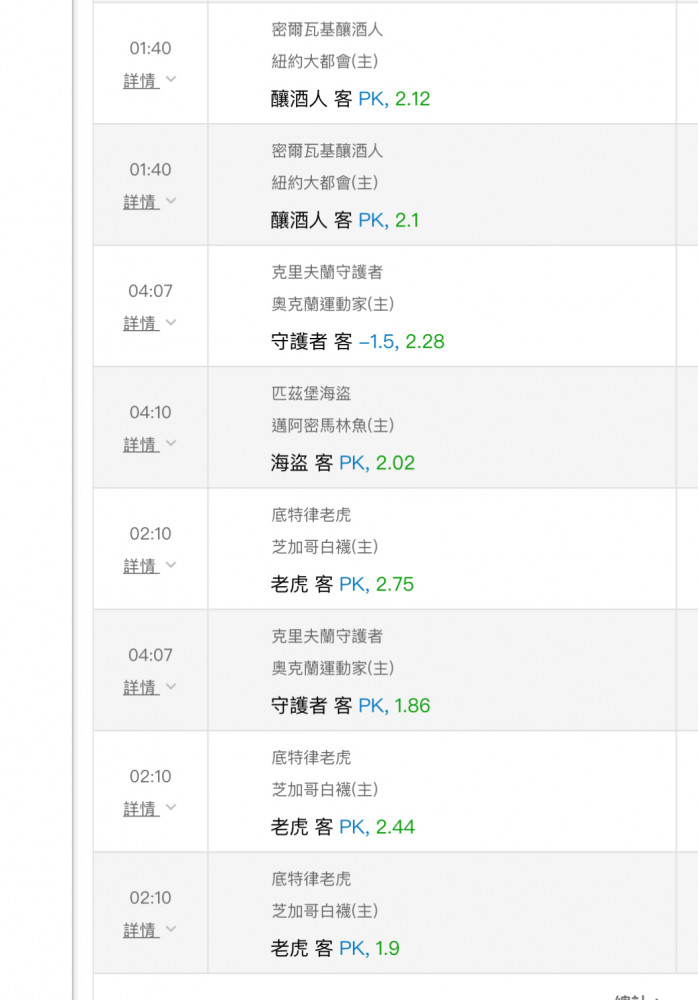This screenshot has width=698, height=1000.
Task: Click the 海盜 客 PK, 2.02 selection
Action: coord(342,463)
